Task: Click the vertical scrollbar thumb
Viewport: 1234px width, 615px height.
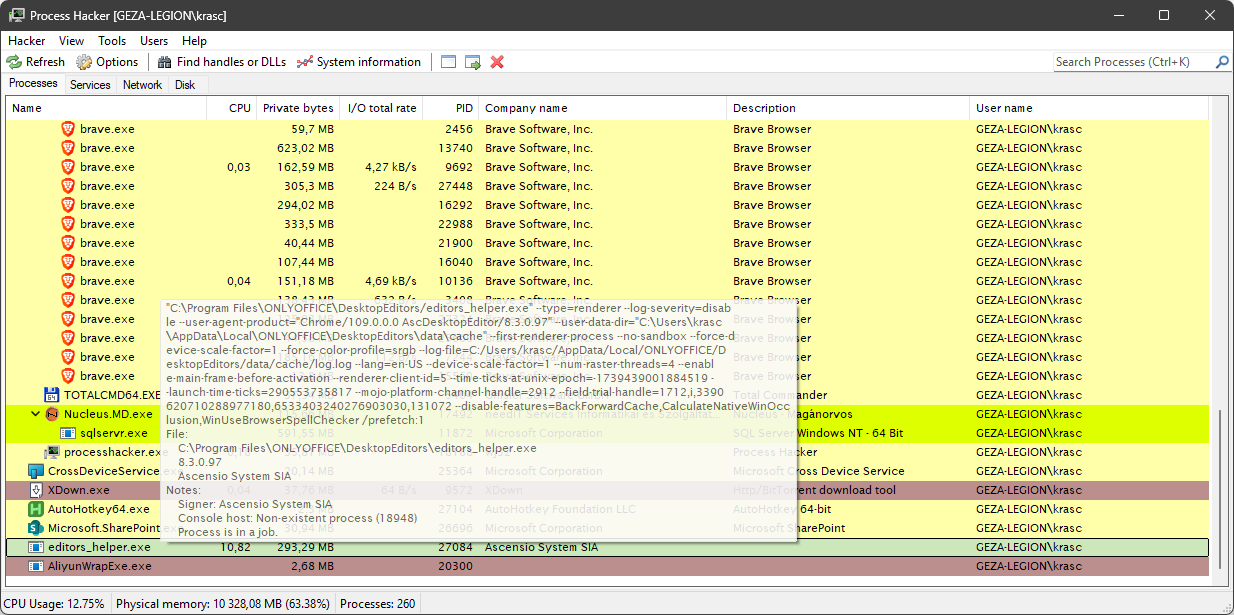Action: pos(1218,491)
